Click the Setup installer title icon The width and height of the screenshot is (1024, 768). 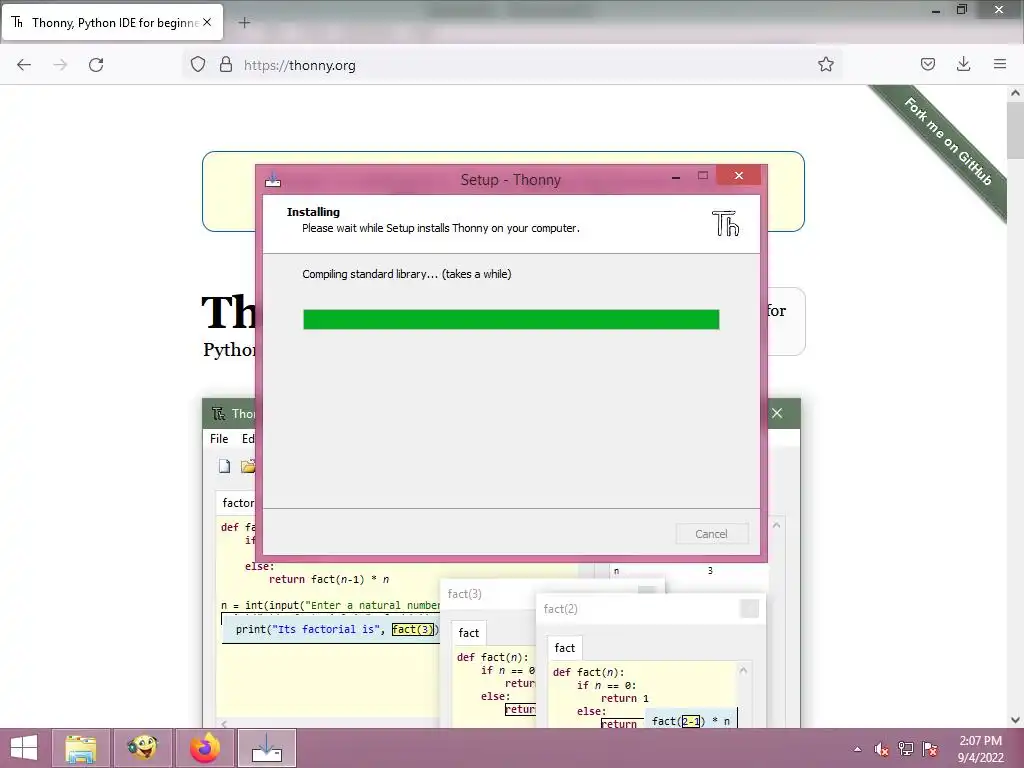(273, 179)
